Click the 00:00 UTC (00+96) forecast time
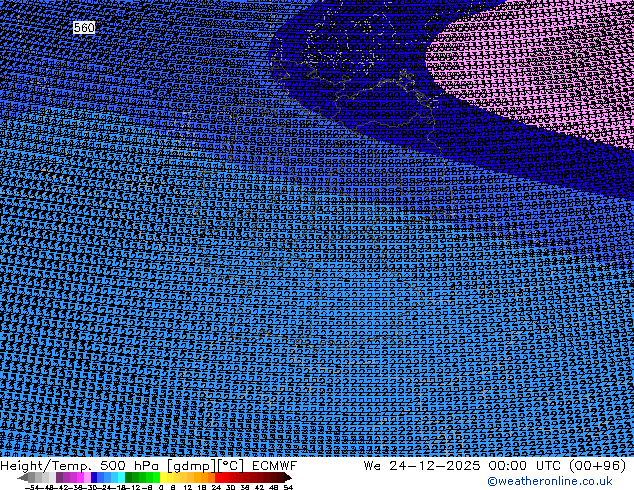The height and width of the screenshot is (490, 634). [x=557, y=466]
